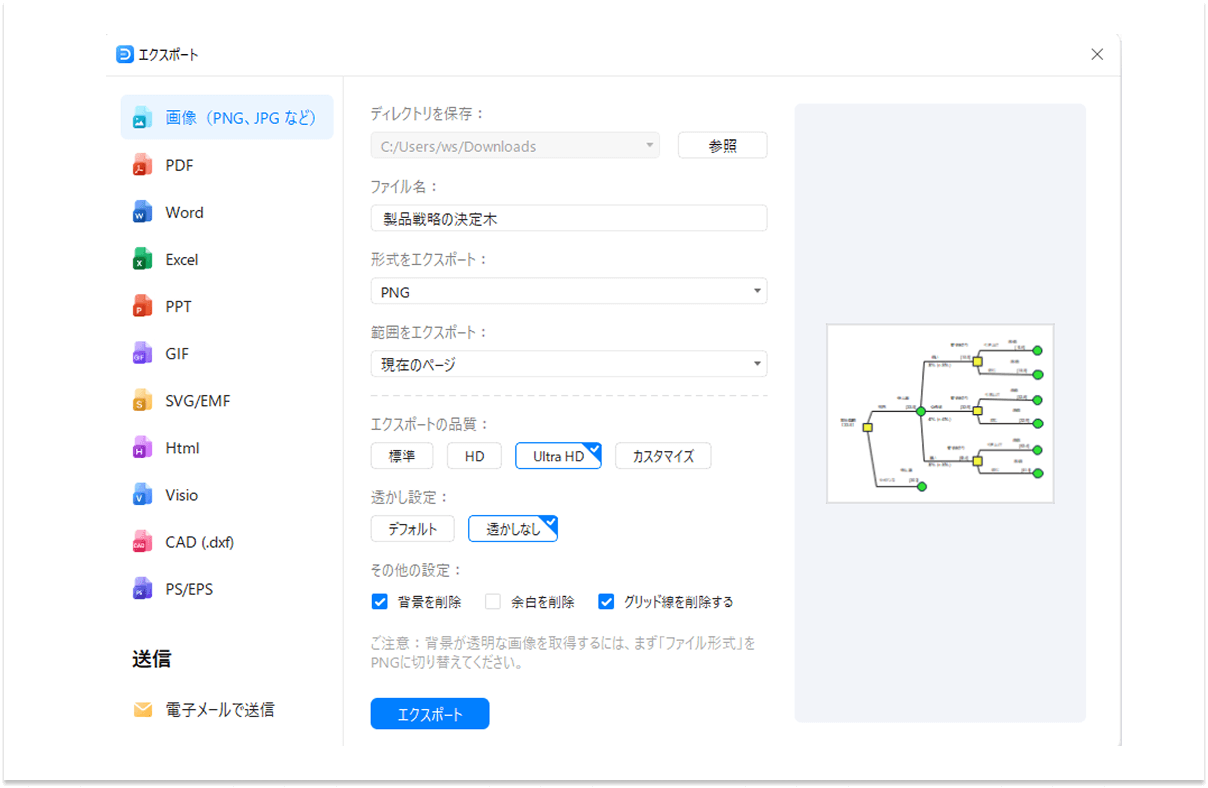Open the 範囲をエクスポート dropdown
This screenshot has width=1208, height=788.
coord(569,364)
